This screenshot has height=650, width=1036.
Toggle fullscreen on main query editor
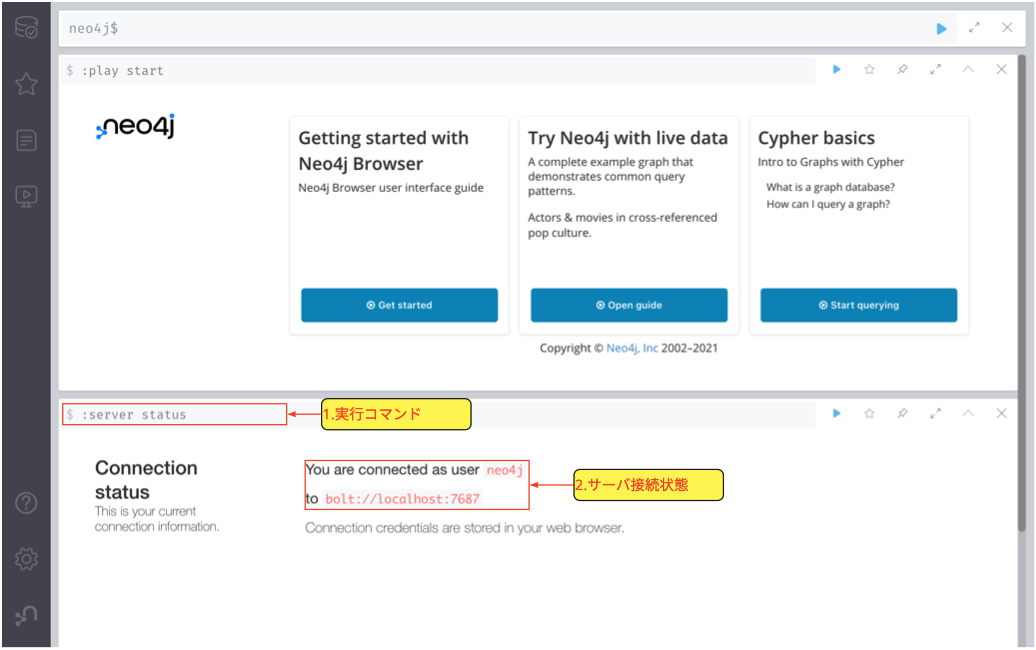pyautogui.click(x=974, y=28)
